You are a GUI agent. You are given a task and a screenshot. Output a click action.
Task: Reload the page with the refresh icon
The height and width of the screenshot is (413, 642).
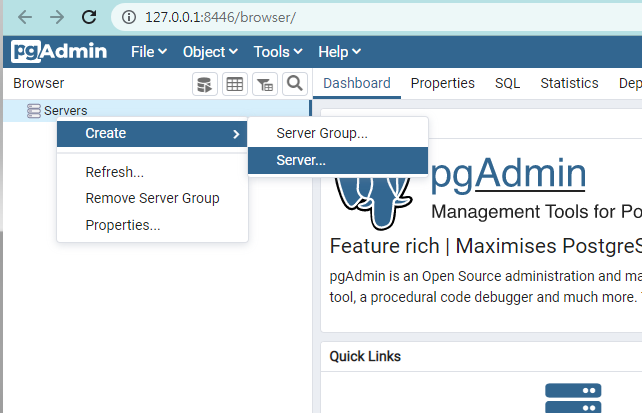89,17
